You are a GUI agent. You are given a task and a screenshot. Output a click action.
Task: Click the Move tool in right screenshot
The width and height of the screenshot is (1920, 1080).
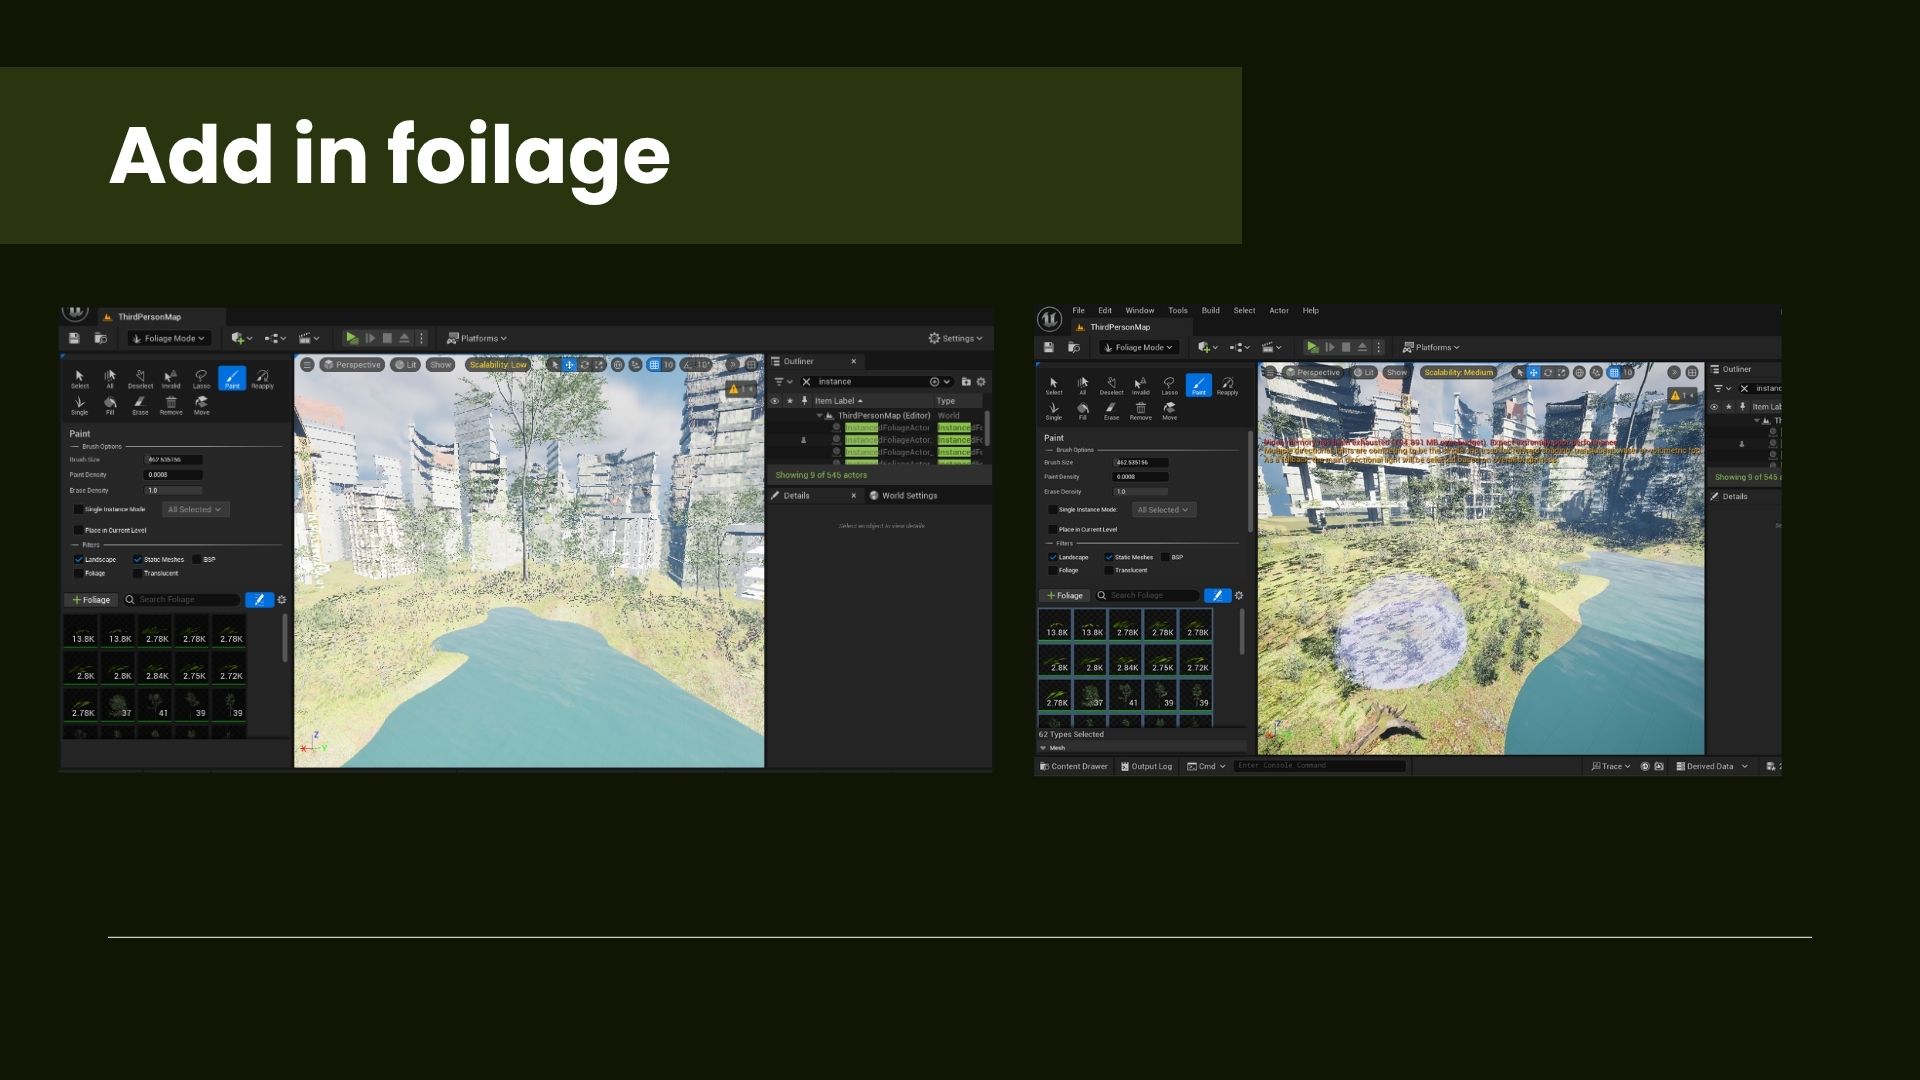1169,411
